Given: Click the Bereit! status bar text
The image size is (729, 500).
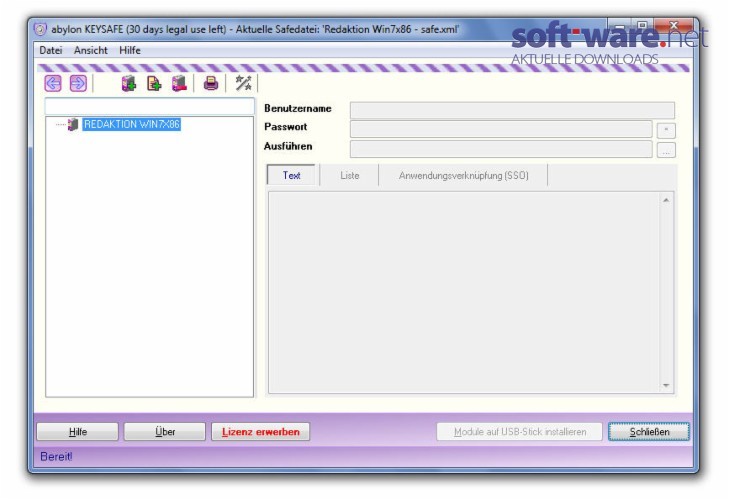Looking at the screenshot, I should 56,456.
